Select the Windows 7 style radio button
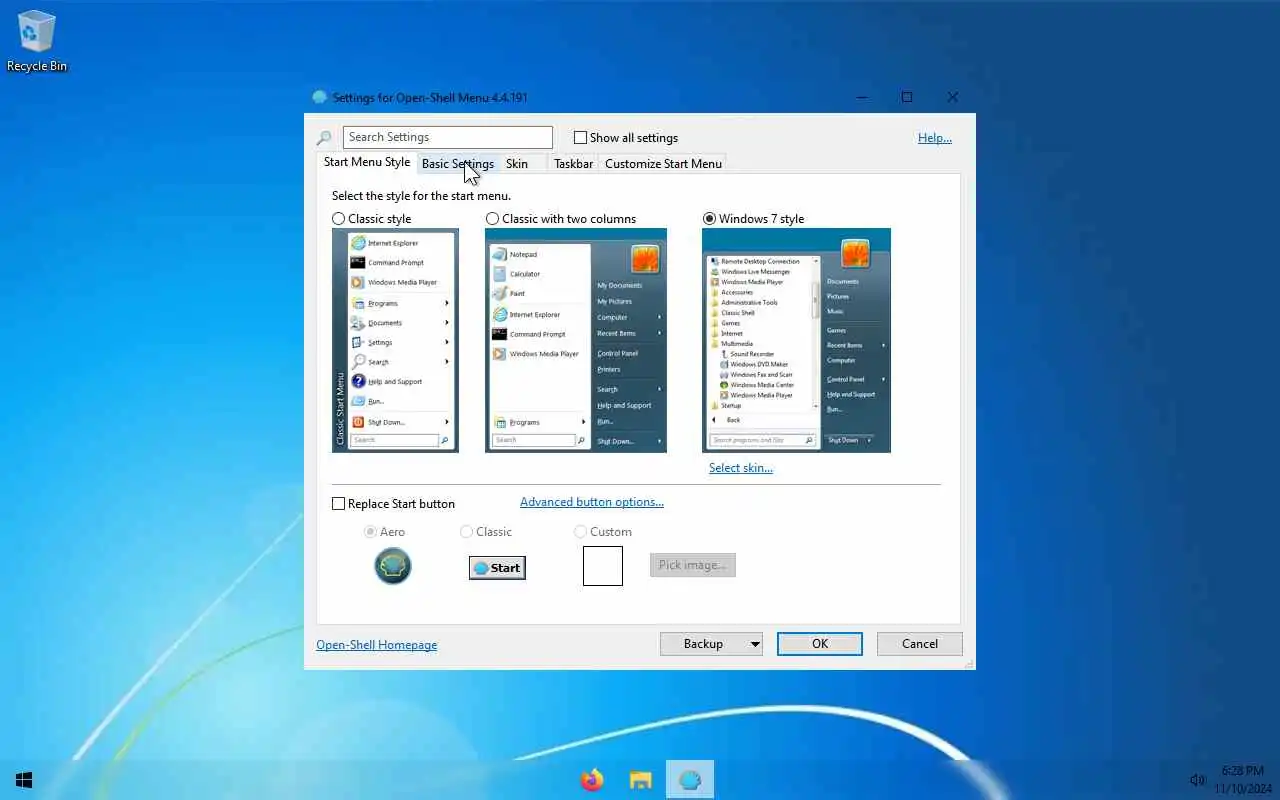The height and width of the screenshot is (800, 1280). click(x=709, y=219)
